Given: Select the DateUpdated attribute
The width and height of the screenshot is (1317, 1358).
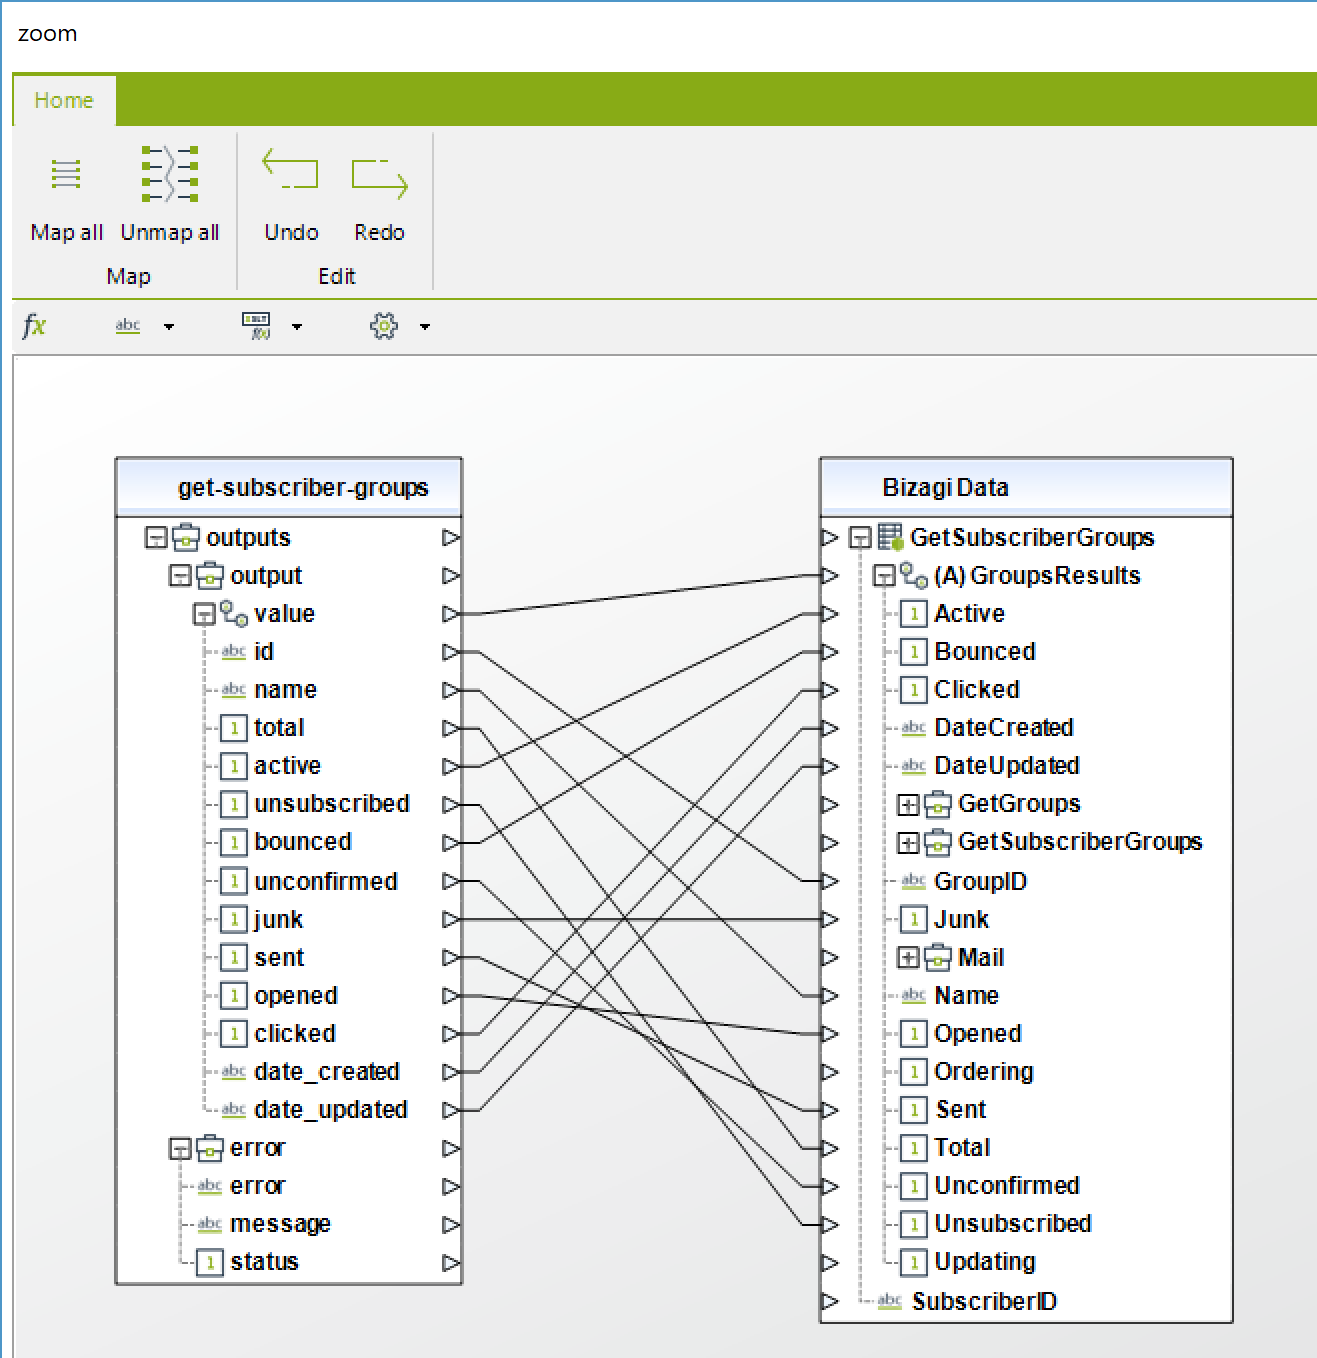Looking at the screenshot, I should 1007,766.
